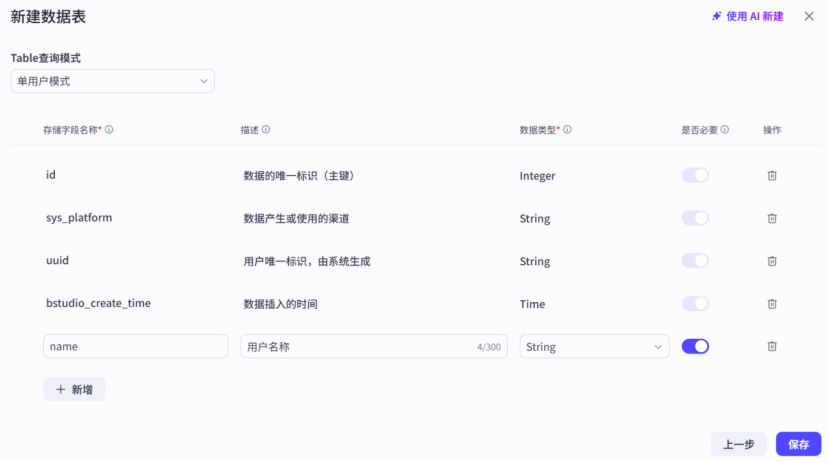Delete the uuid field row

tap(771, 261)
